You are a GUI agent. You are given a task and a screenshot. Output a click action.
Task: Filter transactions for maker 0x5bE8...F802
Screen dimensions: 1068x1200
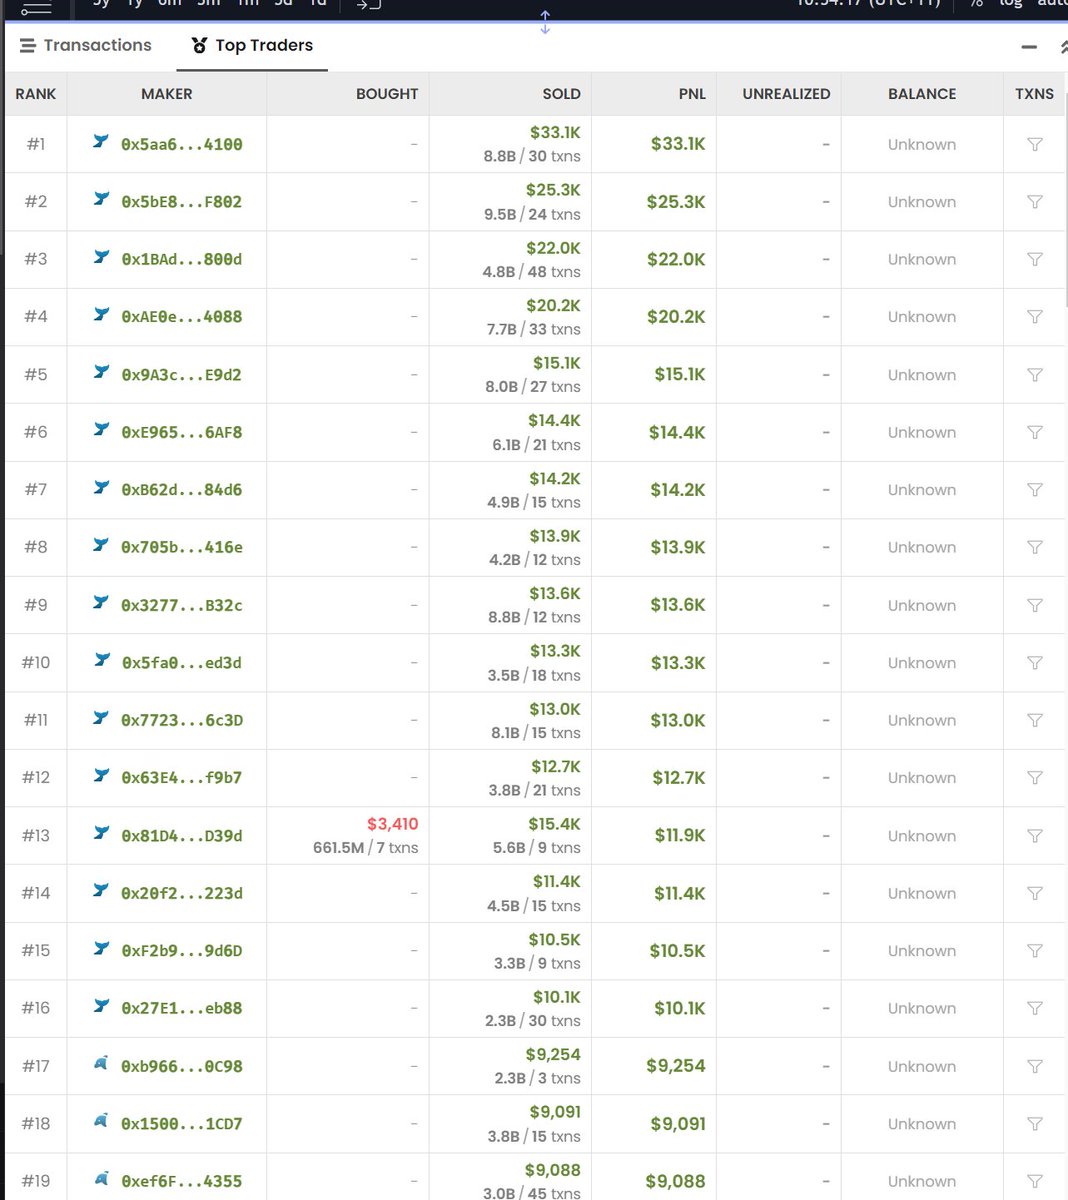(x=1035, y=202)
